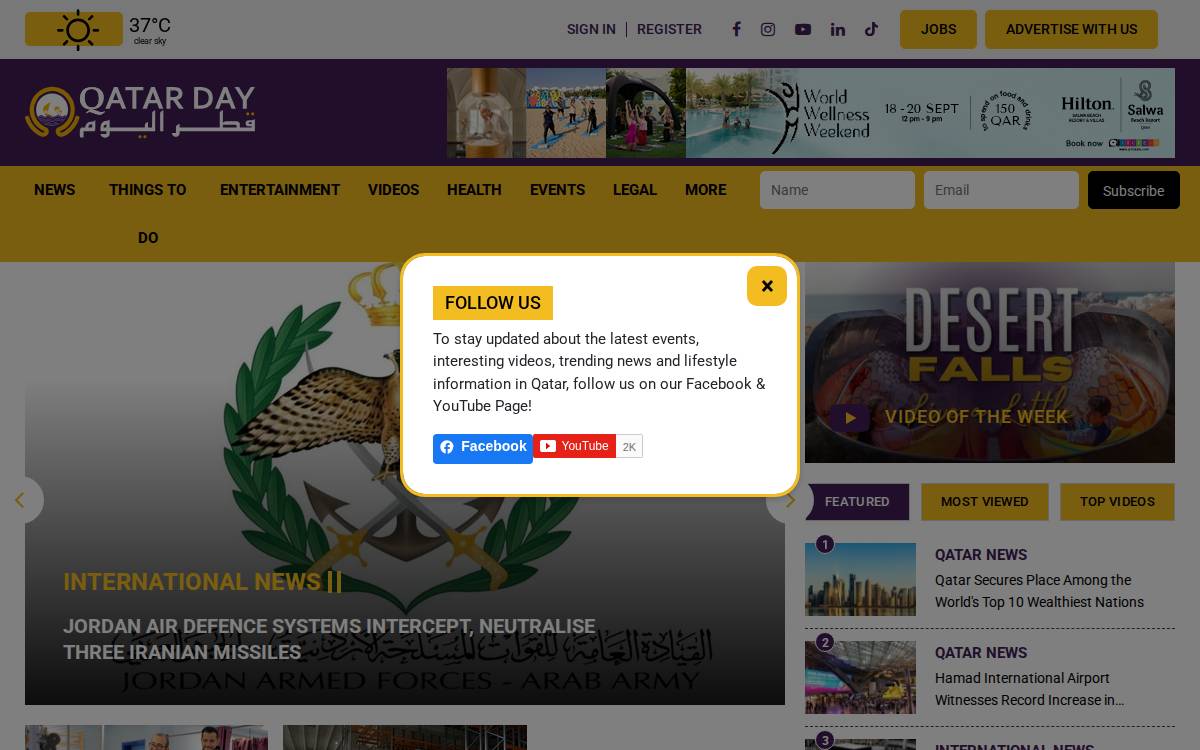Open Advertise With Us button
Viewport: 1200px width, 750px height.
point(1071,29)
